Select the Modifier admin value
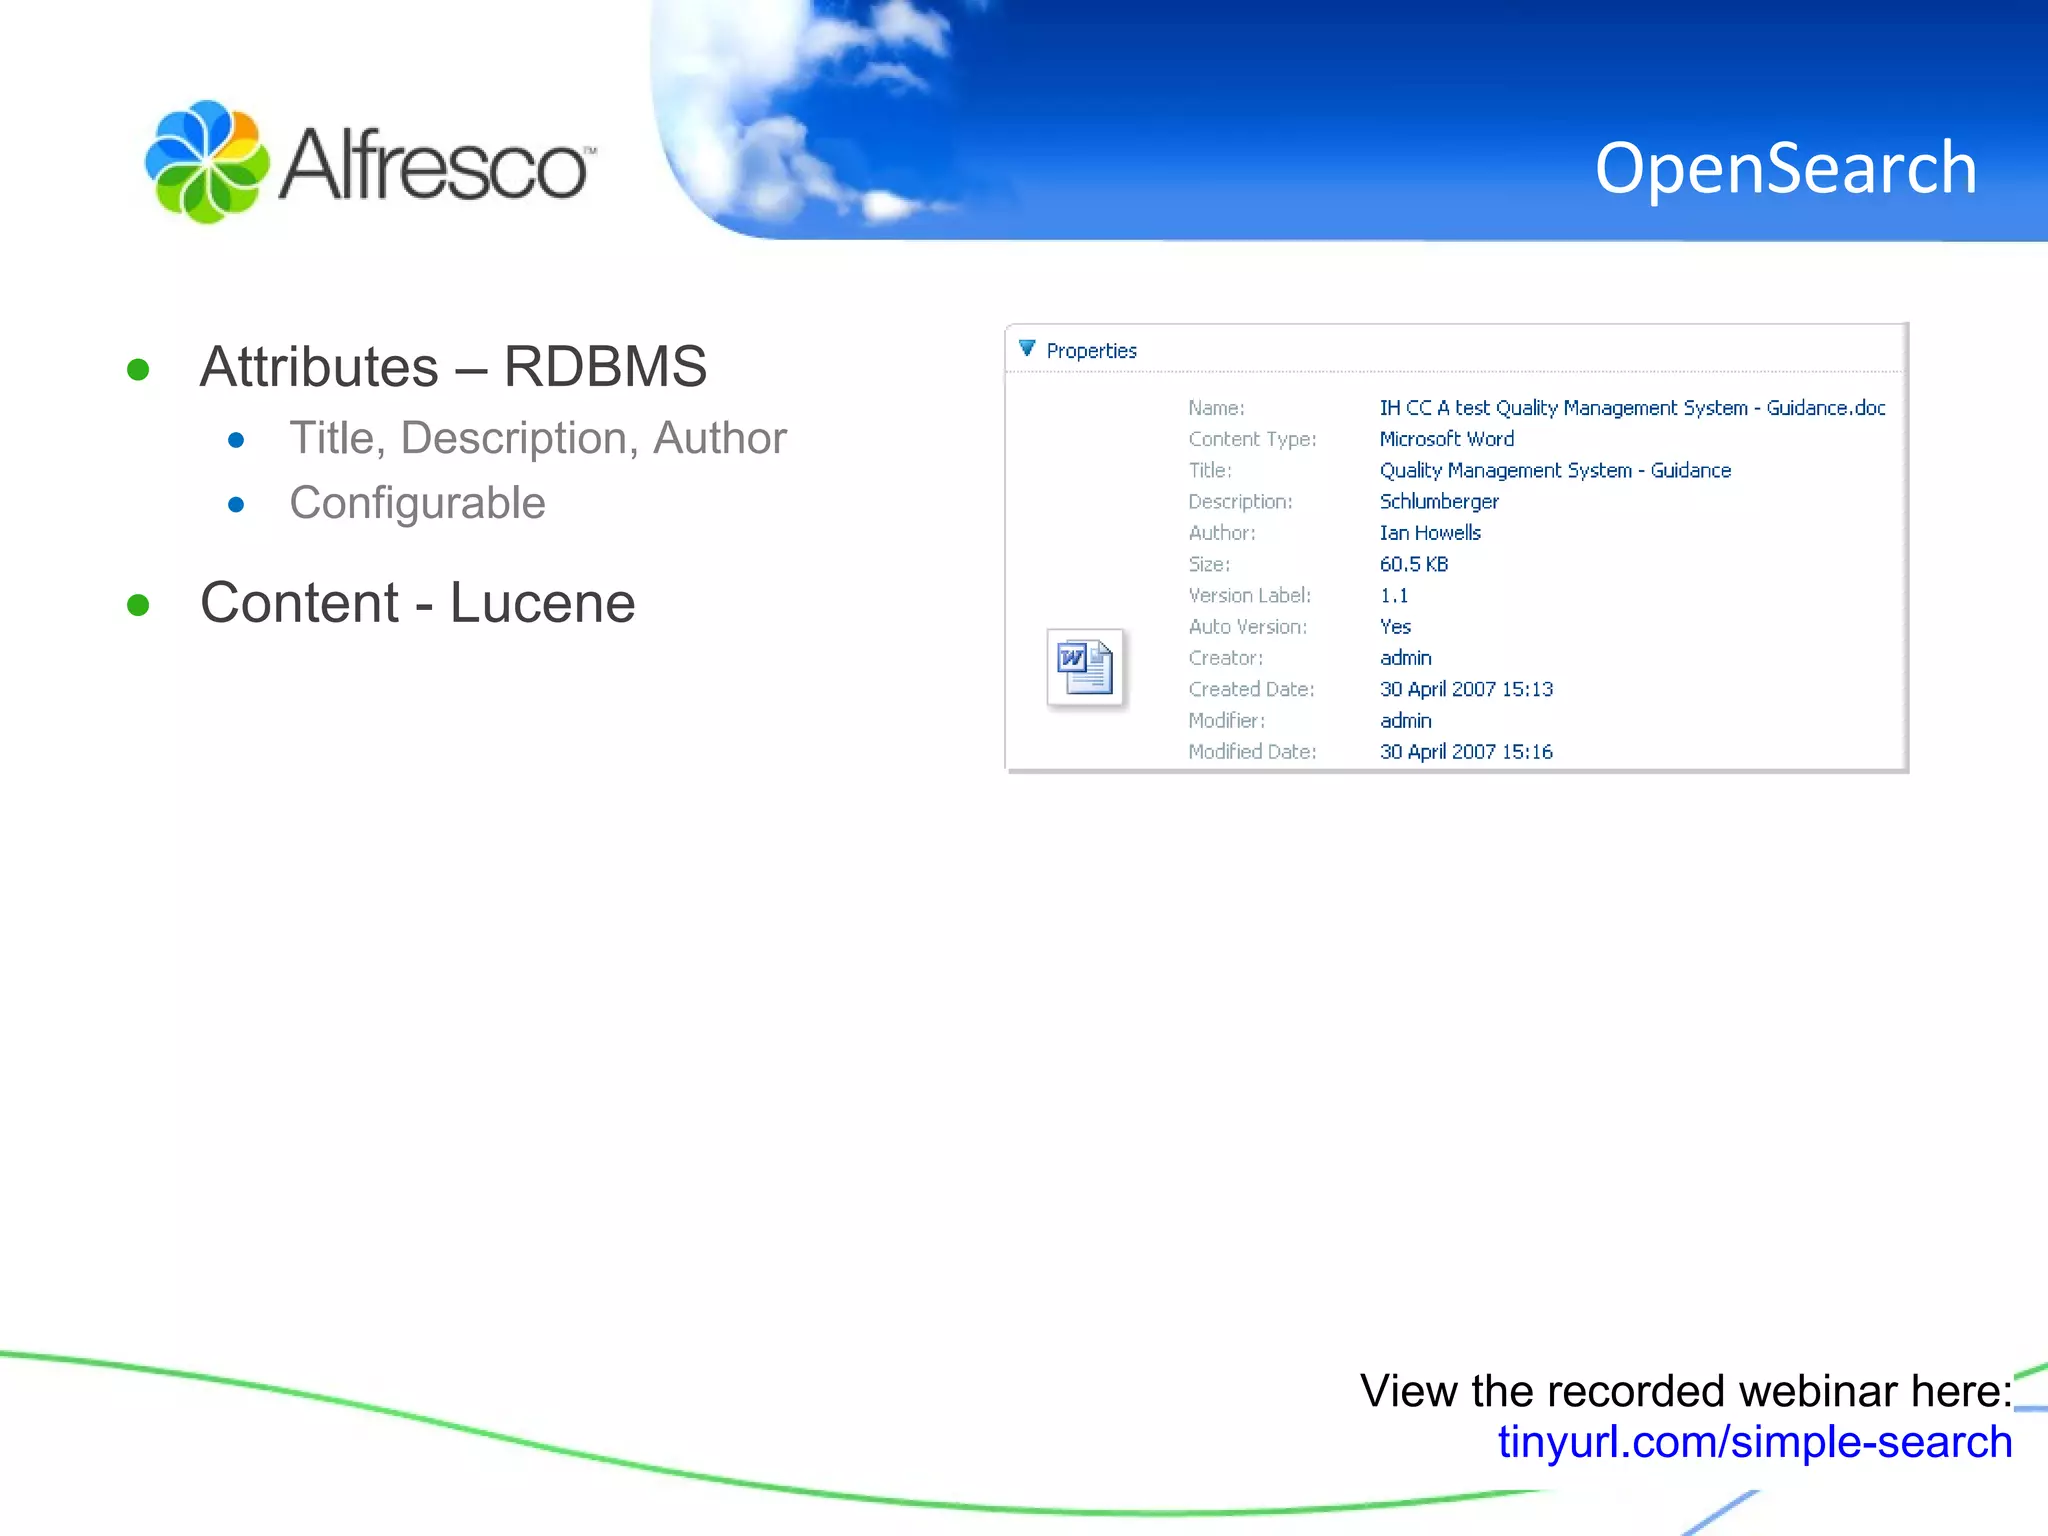This screenshot has height=1536, width=2048. click(x=1405, y=720)
